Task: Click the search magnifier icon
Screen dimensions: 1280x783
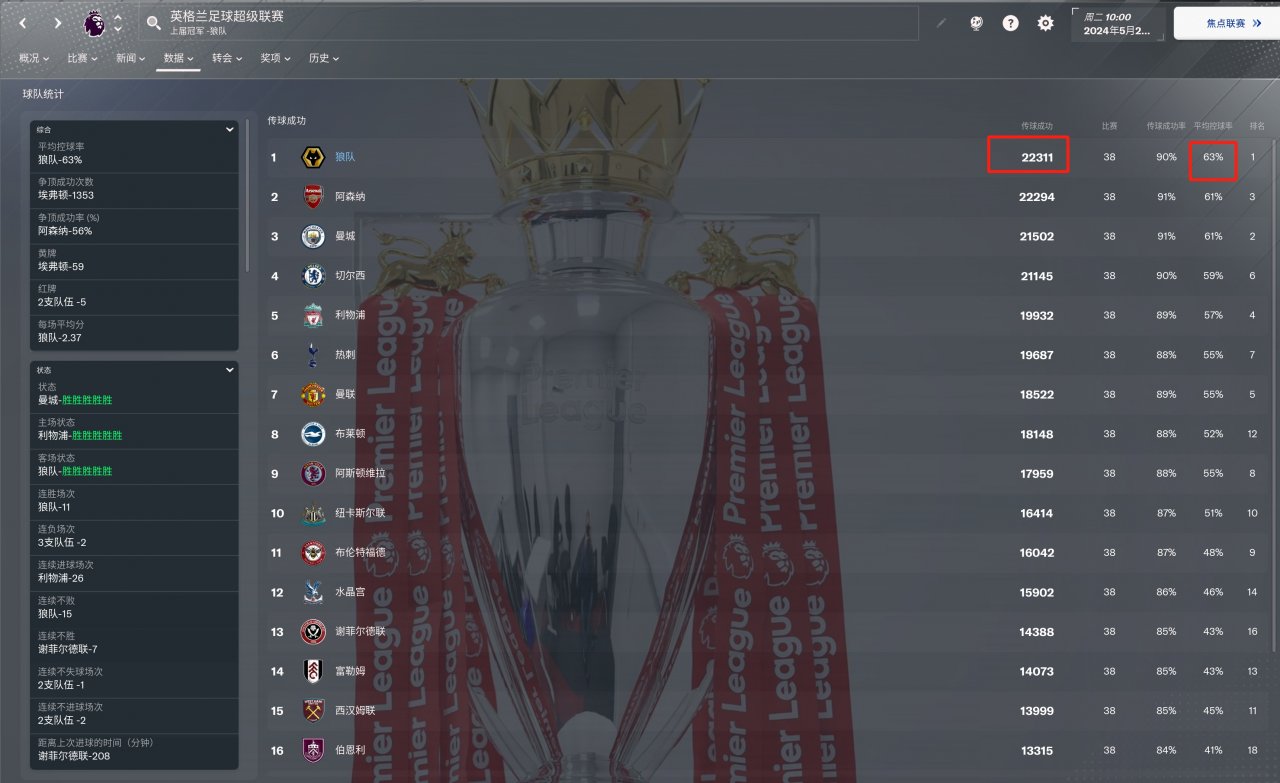Action: [x=153, y=22]
